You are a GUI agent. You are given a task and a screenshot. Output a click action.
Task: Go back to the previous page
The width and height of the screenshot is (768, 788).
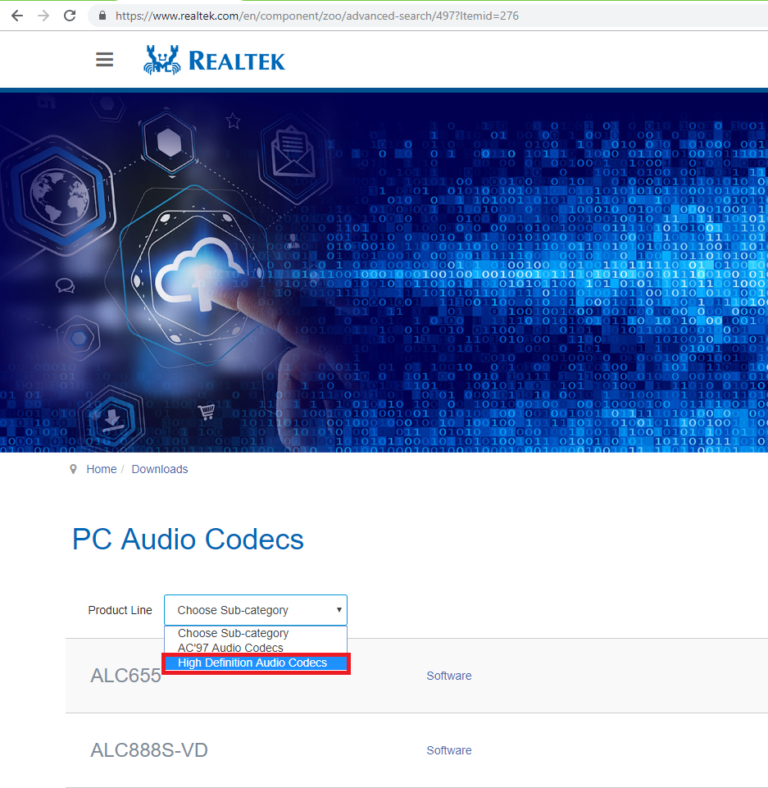(17, 16)
